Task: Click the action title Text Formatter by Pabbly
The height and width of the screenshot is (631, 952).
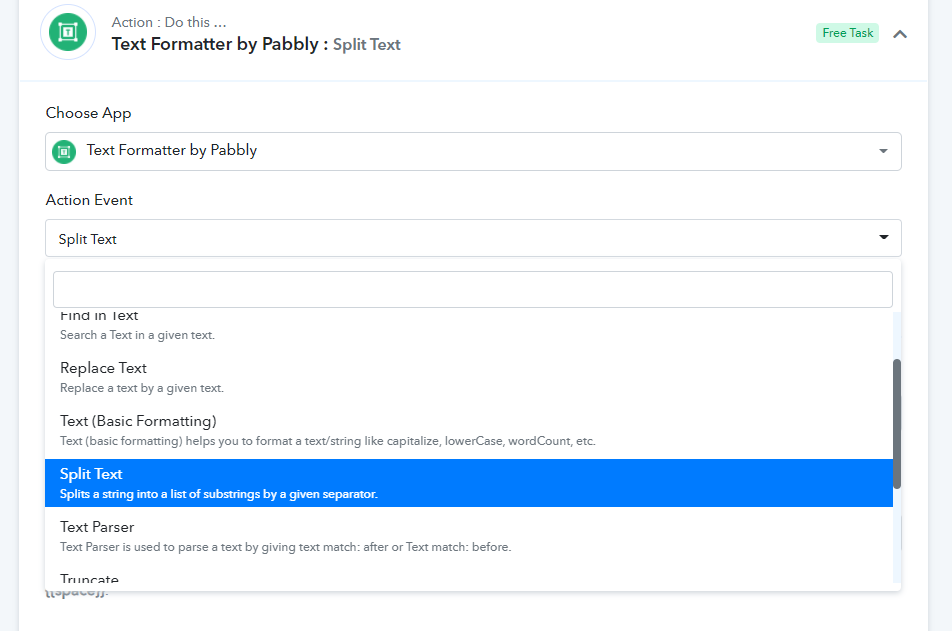Action: [215, 44]
